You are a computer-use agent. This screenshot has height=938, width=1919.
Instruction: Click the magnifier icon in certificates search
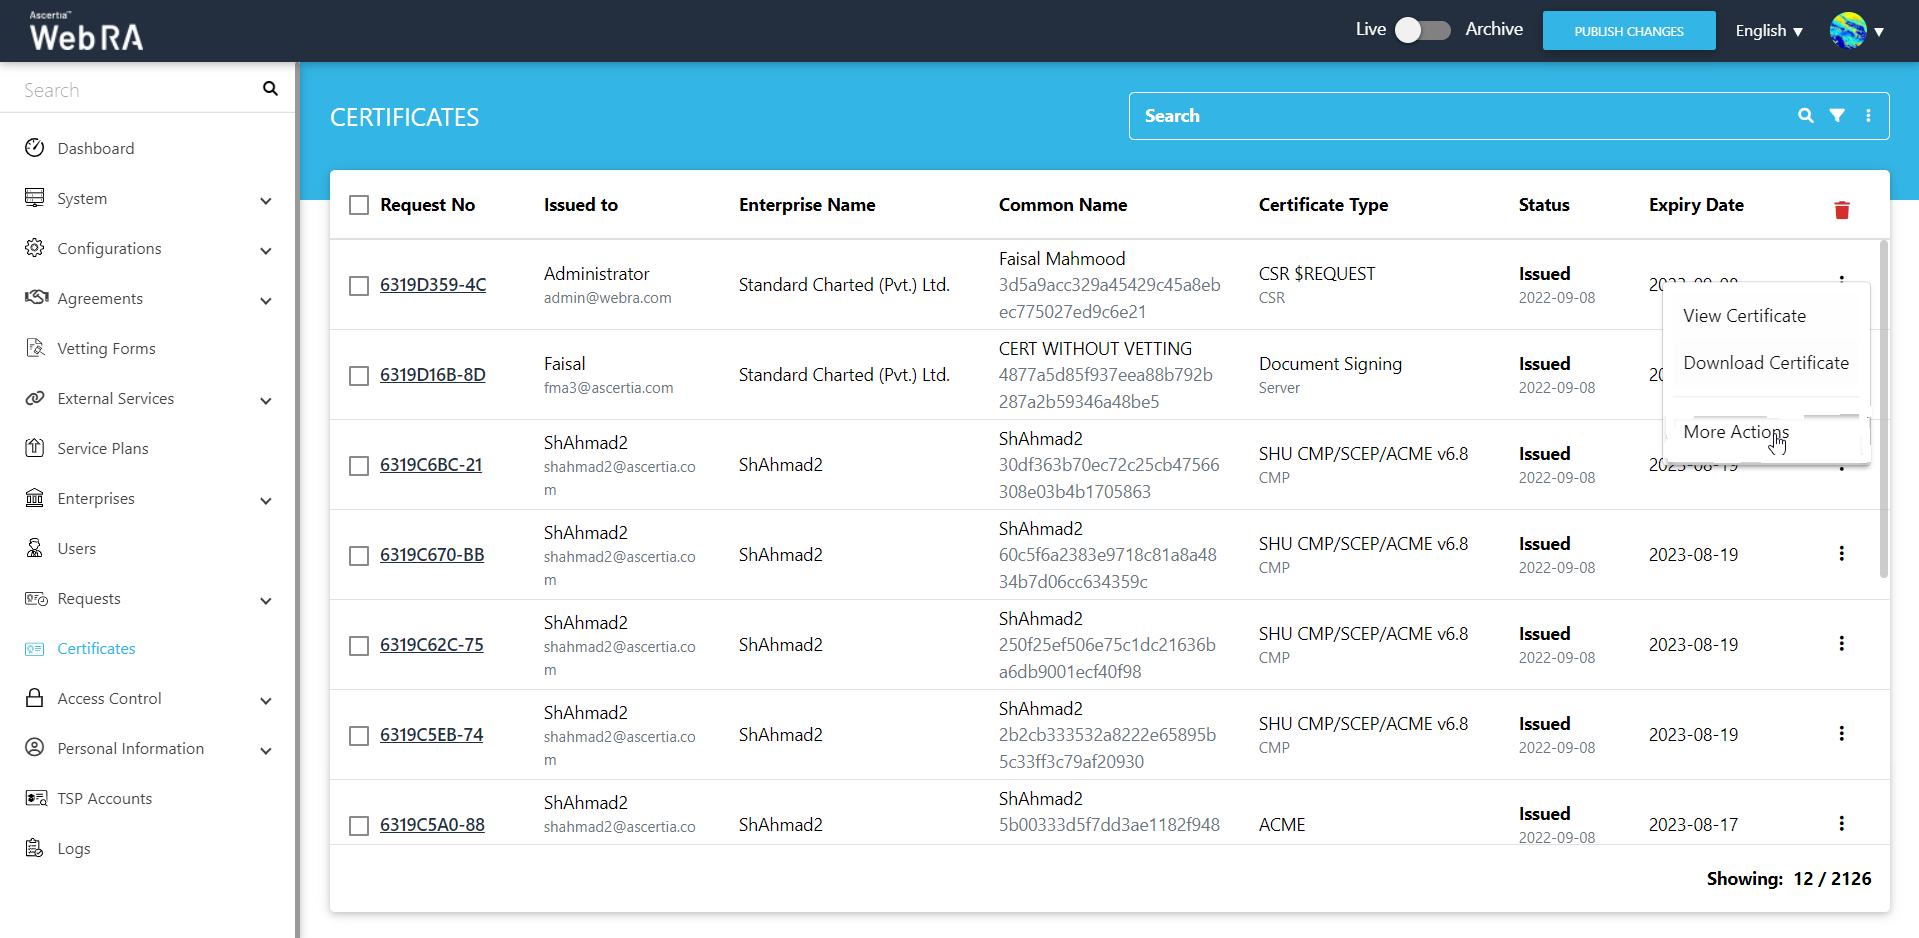pos(1805,116)
